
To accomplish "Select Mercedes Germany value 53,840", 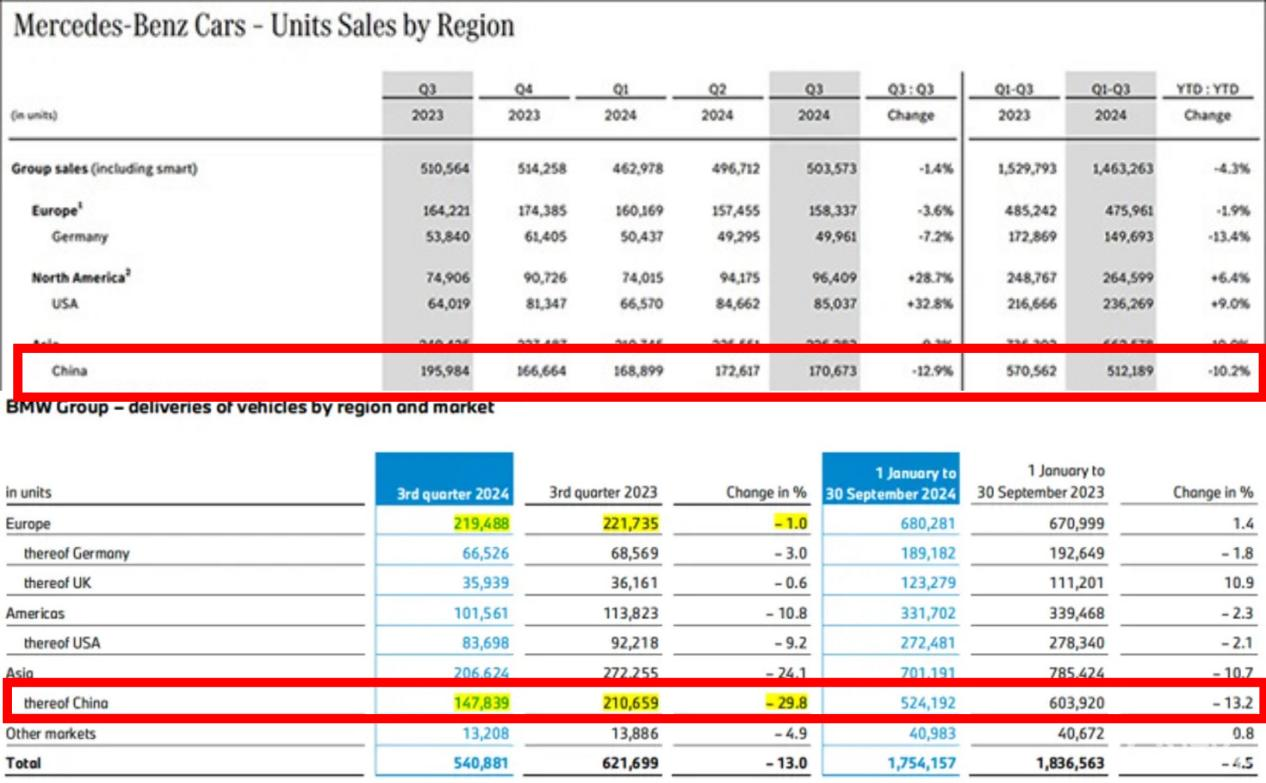I will 449,237.
